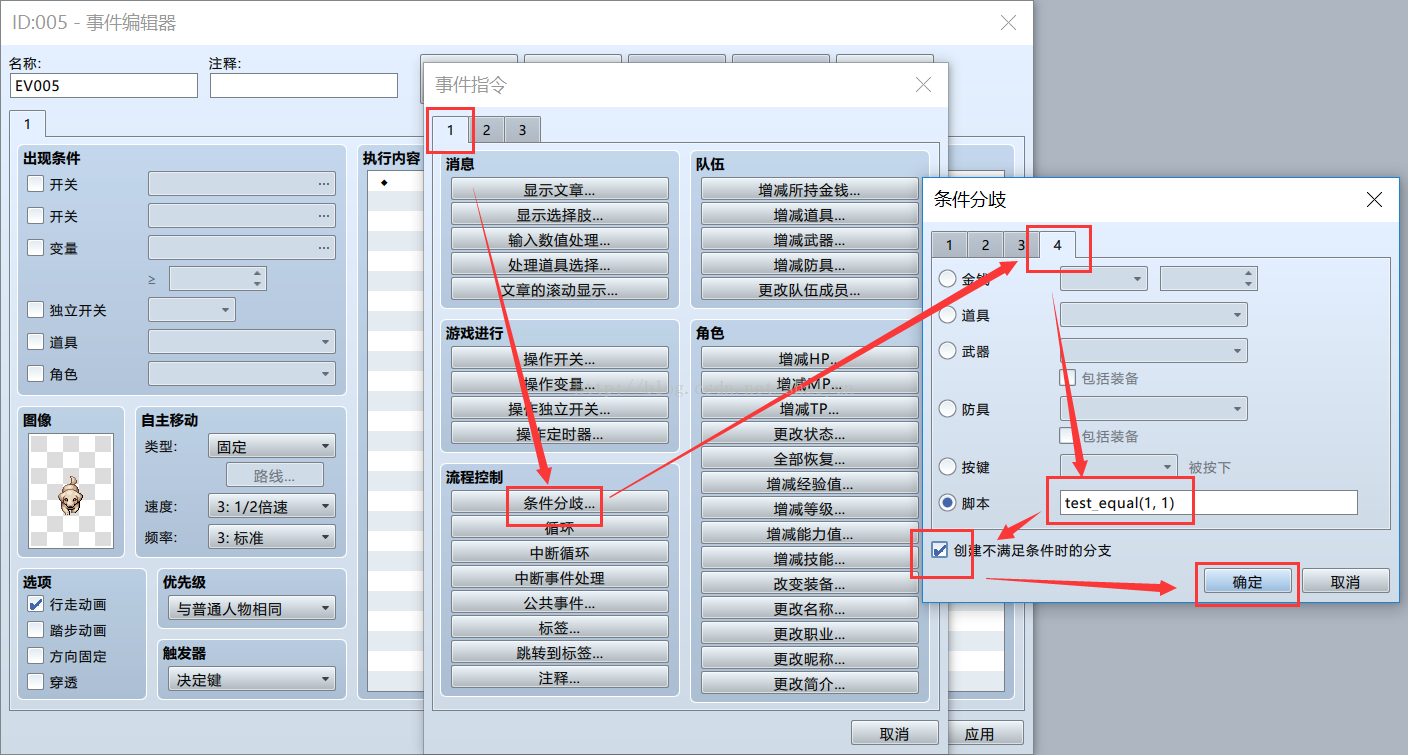Select the 道具 radio button in 条件分歧
The height and width of the screenshot is (755, 1408).
point(947,315)
